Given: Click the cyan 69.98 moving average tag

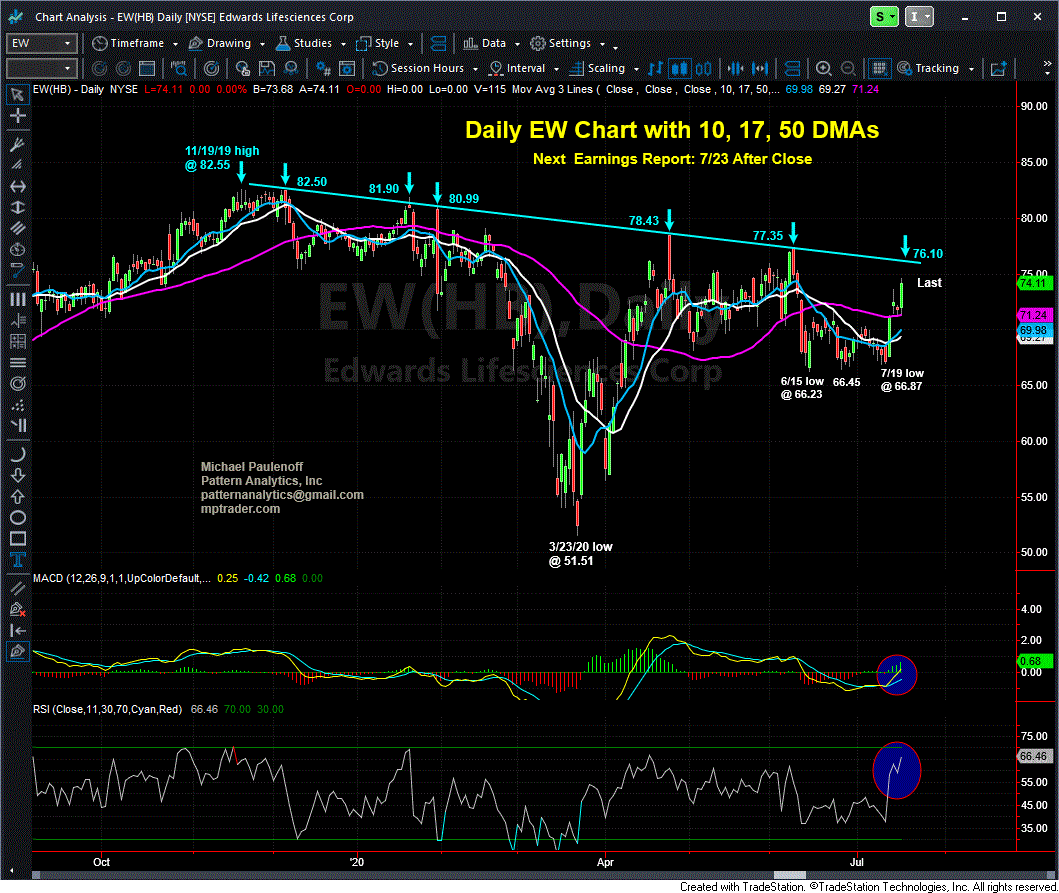Looking at the screenshot, I should point(1033,330).
